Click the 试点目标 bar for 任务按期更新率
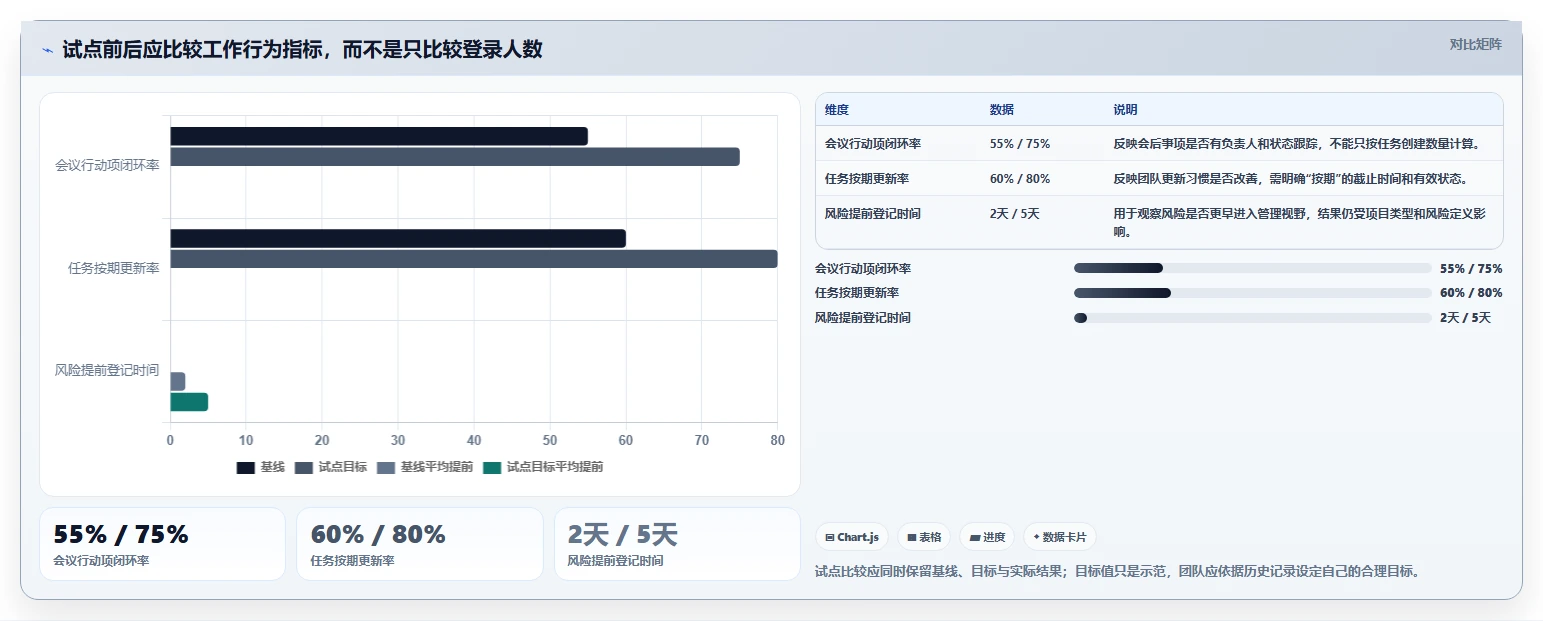The height and width of the screenshot is (621, 1543). [x=474, y=259]
